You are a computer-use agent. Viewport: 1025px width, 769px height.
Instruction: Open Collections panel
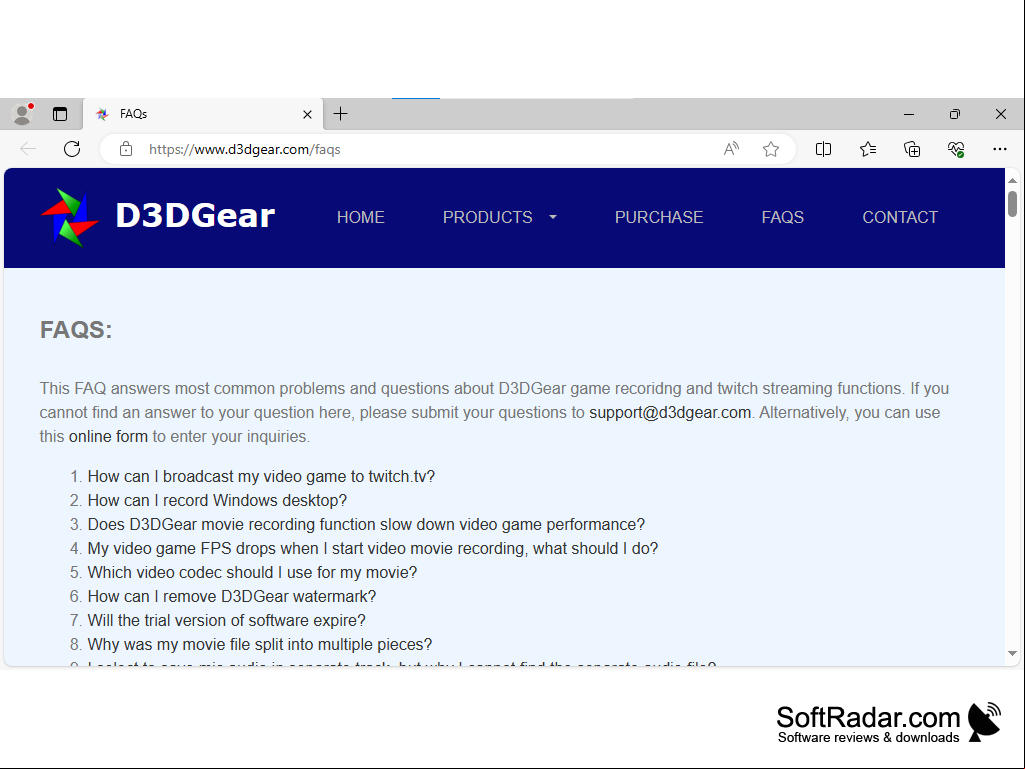click(x=912, y=149)
